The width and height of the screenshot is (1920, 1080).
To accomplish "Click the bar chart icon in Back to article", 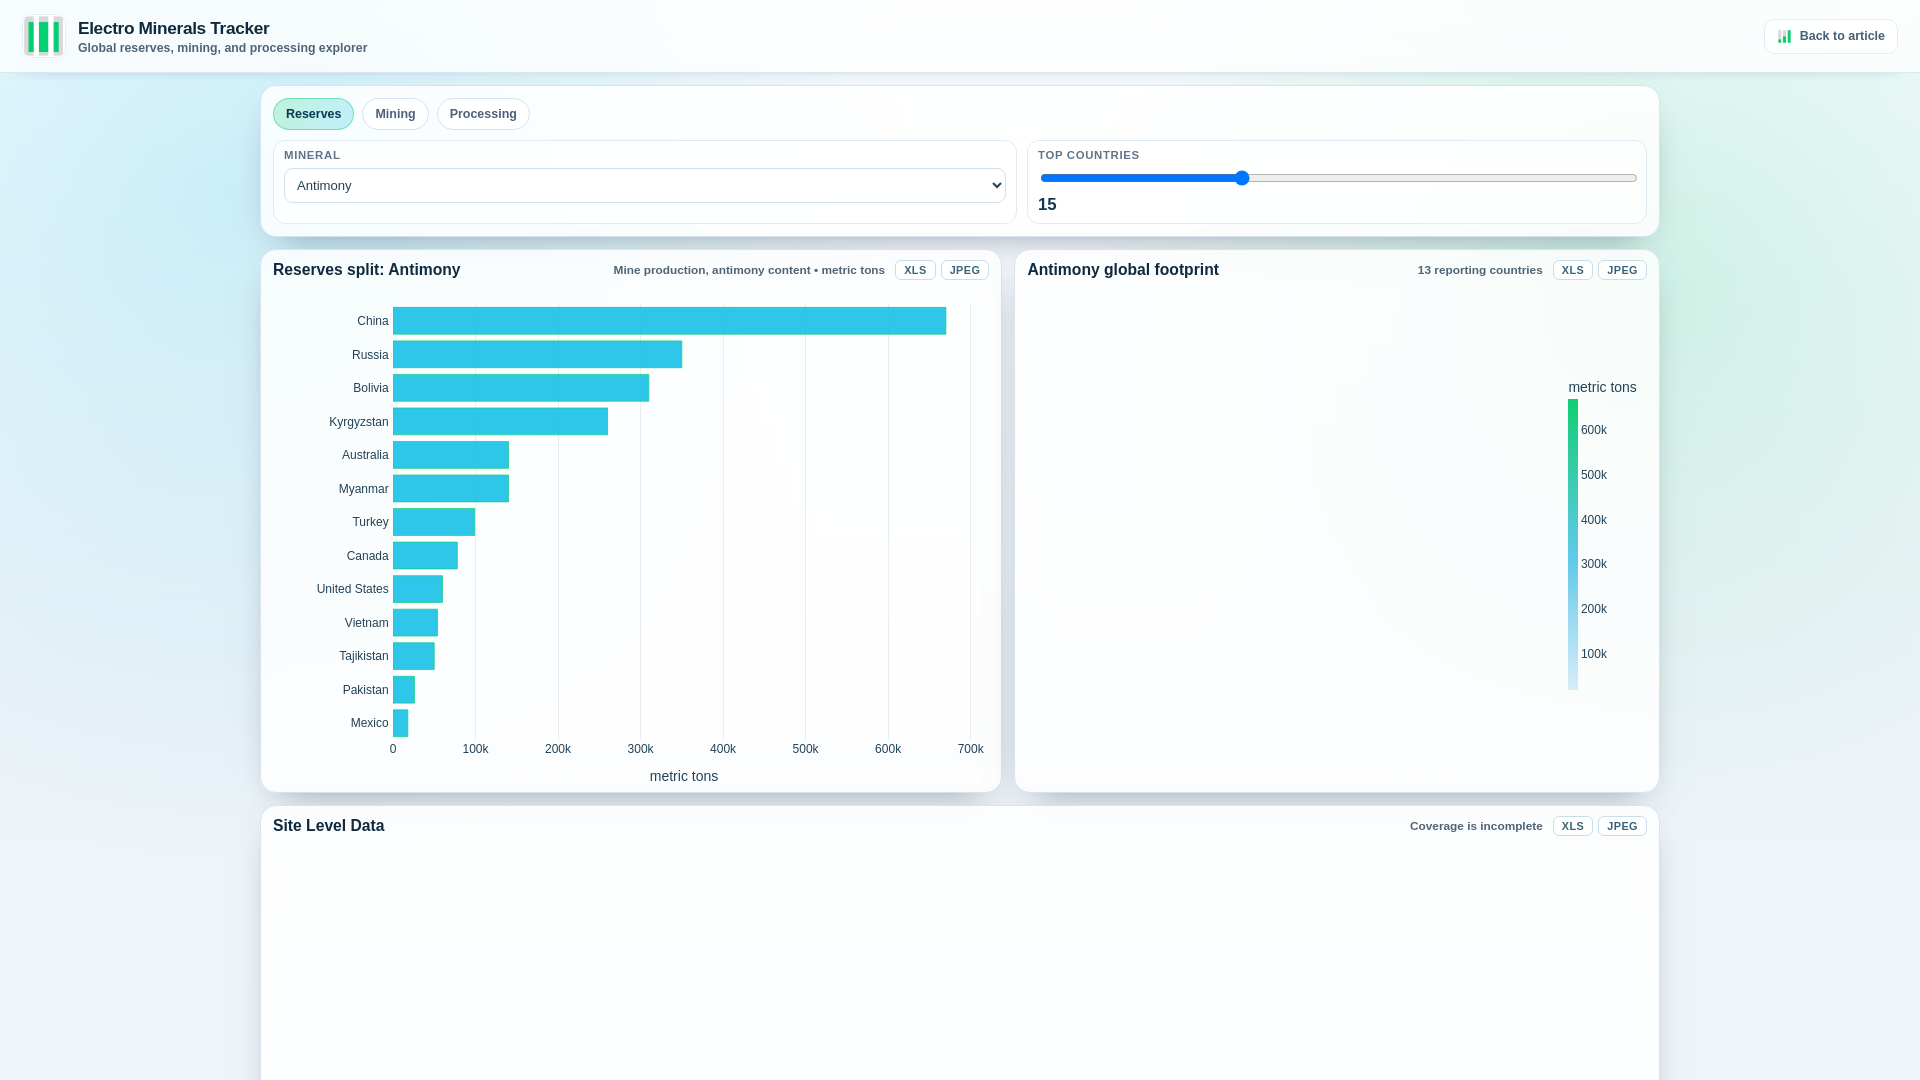I will (1784, 36).
